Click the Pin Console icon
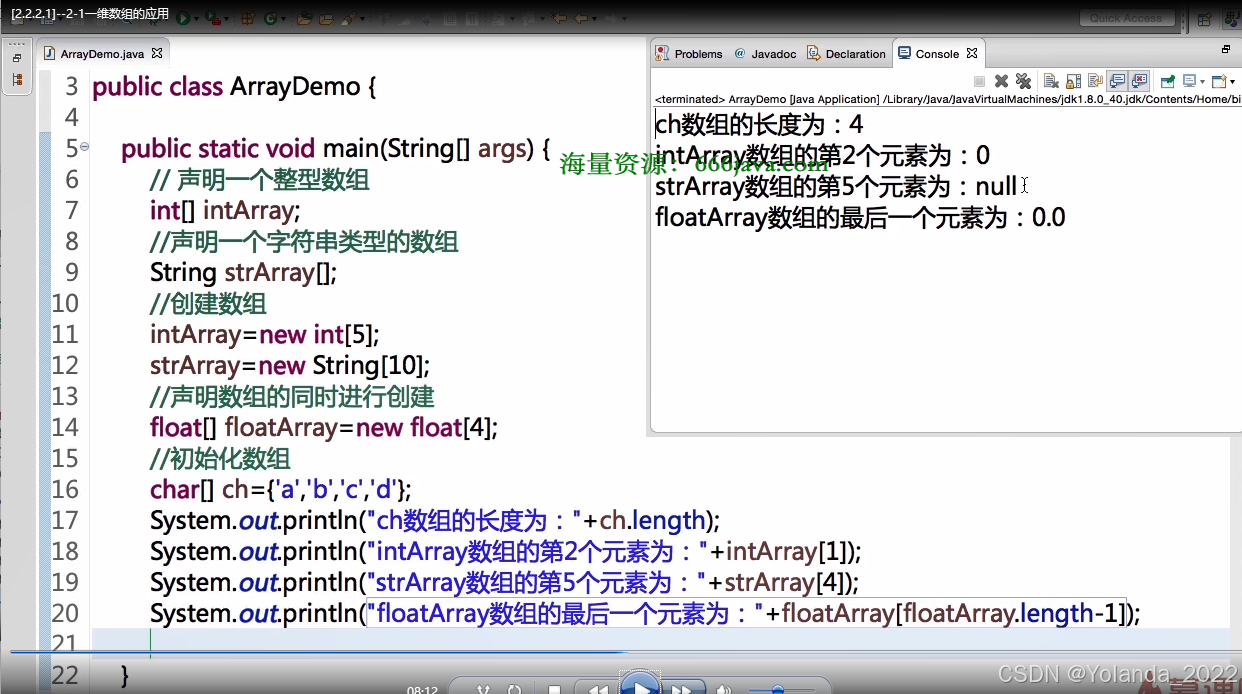The width and height of the screenshot is (1242, 694). tap(1167, 82)
